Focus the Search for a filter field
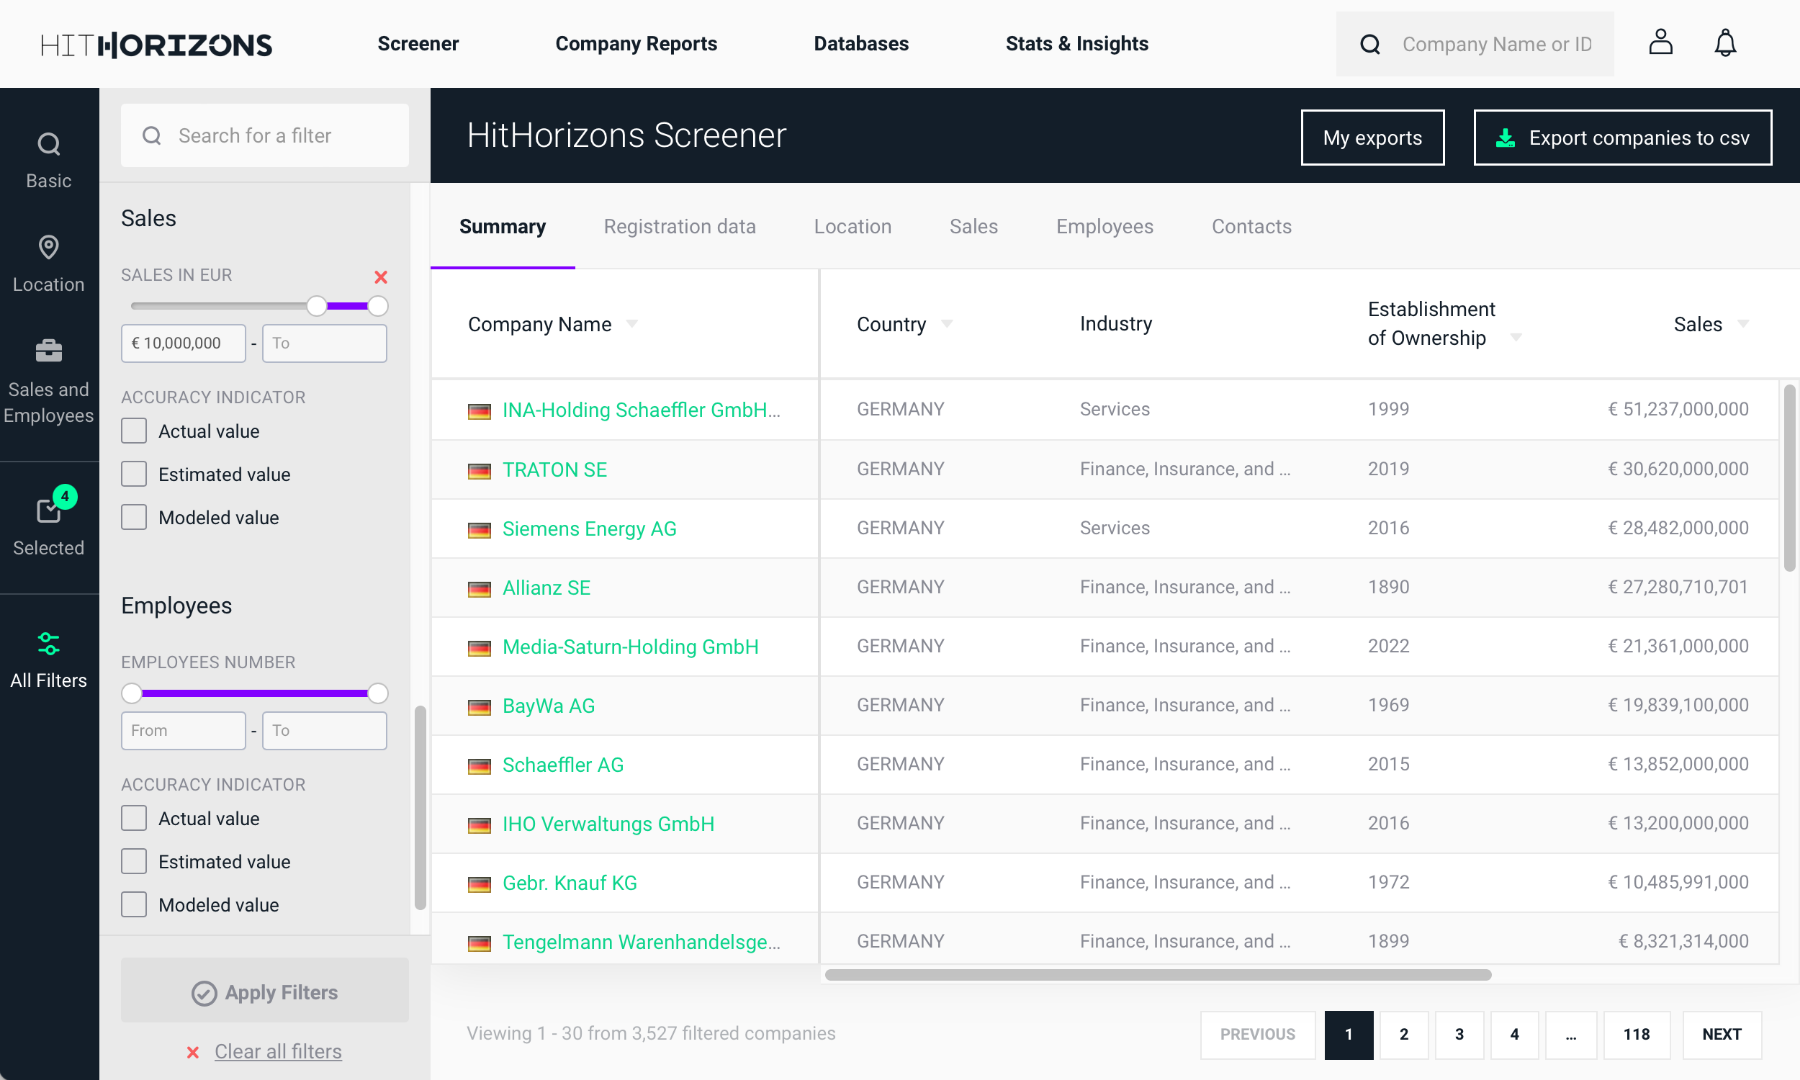This screenshot has width=1800, height=1080. [265, 135]
